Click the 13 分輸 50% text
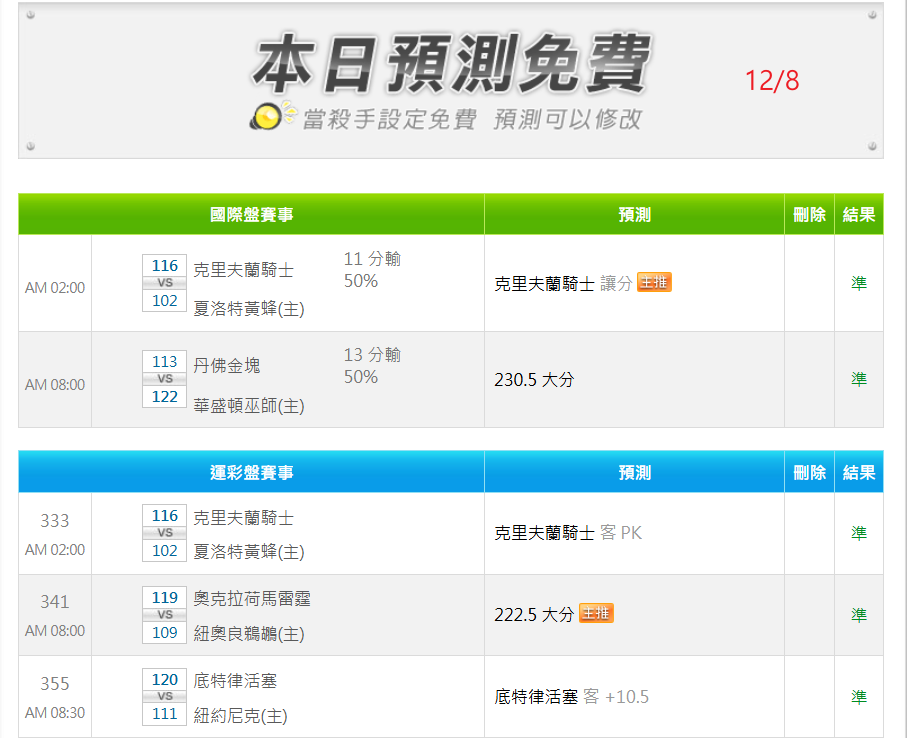911x738 pixels. pos(372,366)
